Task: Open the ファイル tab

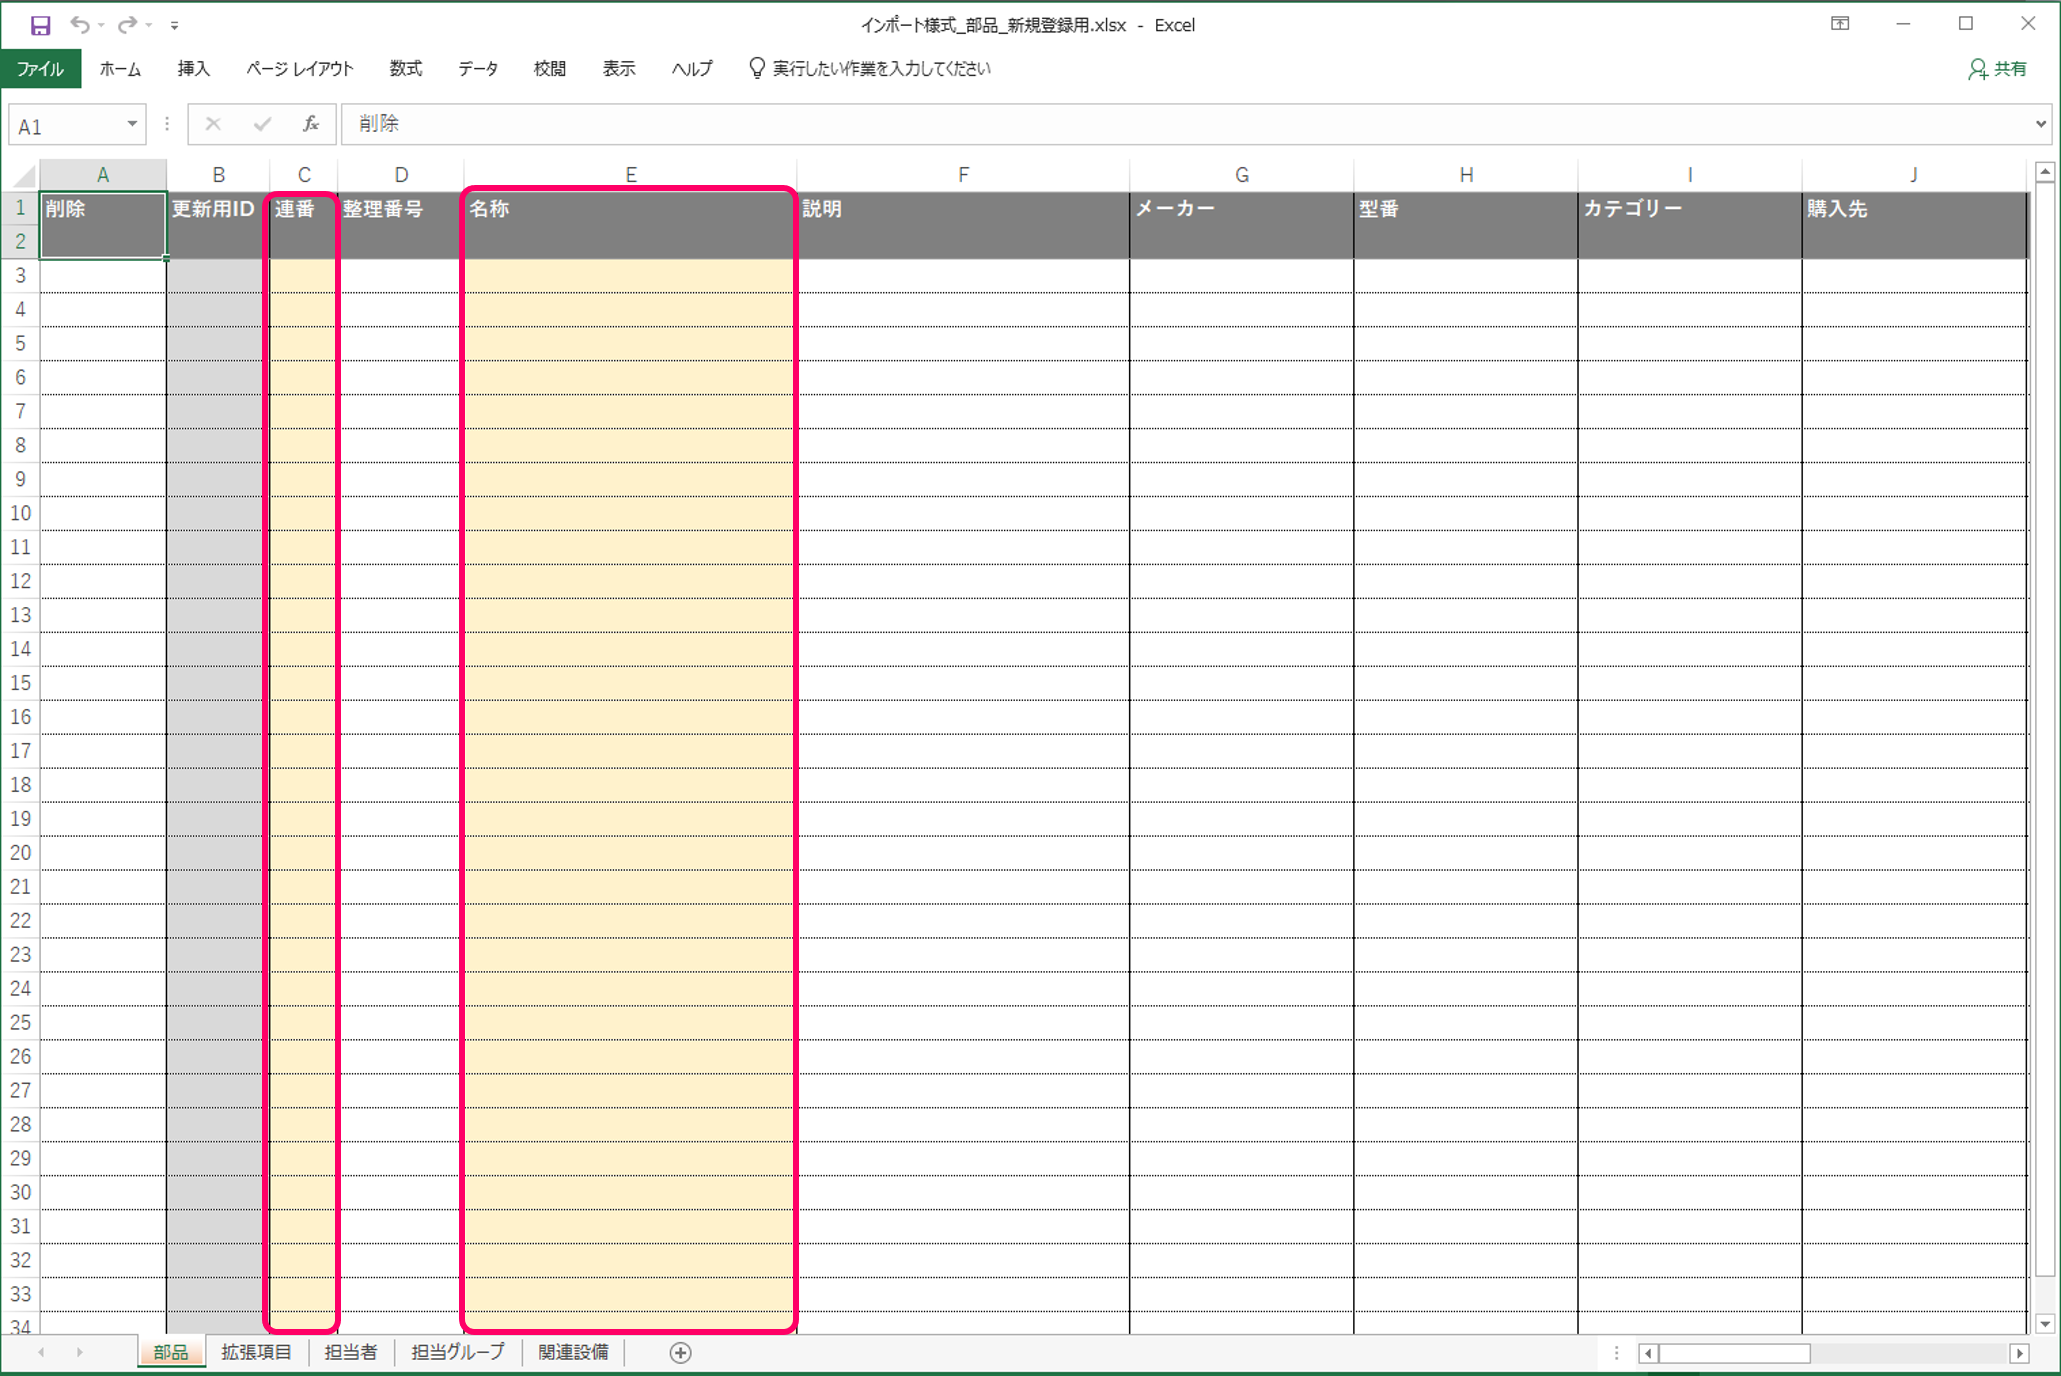Action: point(41,68)
